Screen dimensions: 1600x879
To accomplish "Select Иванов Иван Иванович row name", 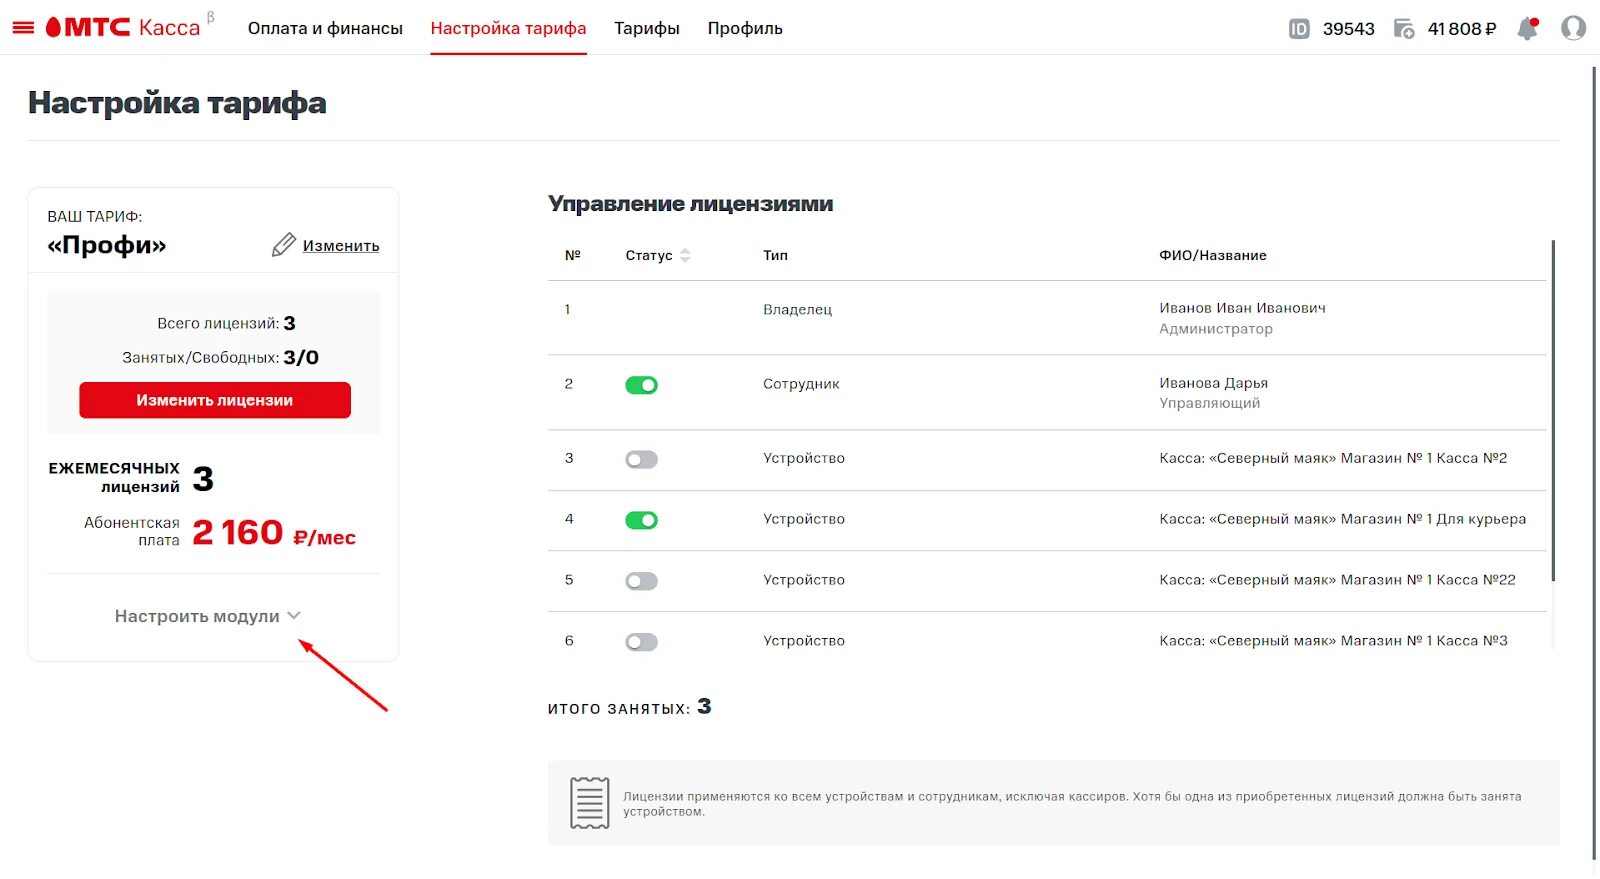I will 1243,308.
